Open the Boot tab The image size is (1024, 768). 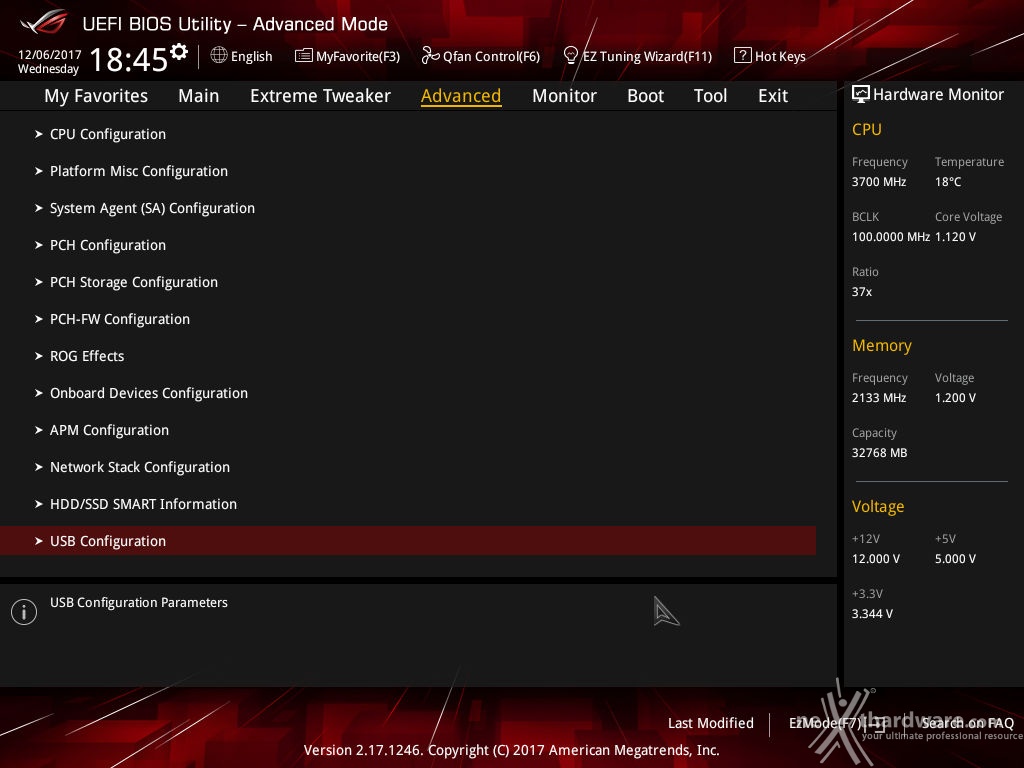(x=645, y=96)
